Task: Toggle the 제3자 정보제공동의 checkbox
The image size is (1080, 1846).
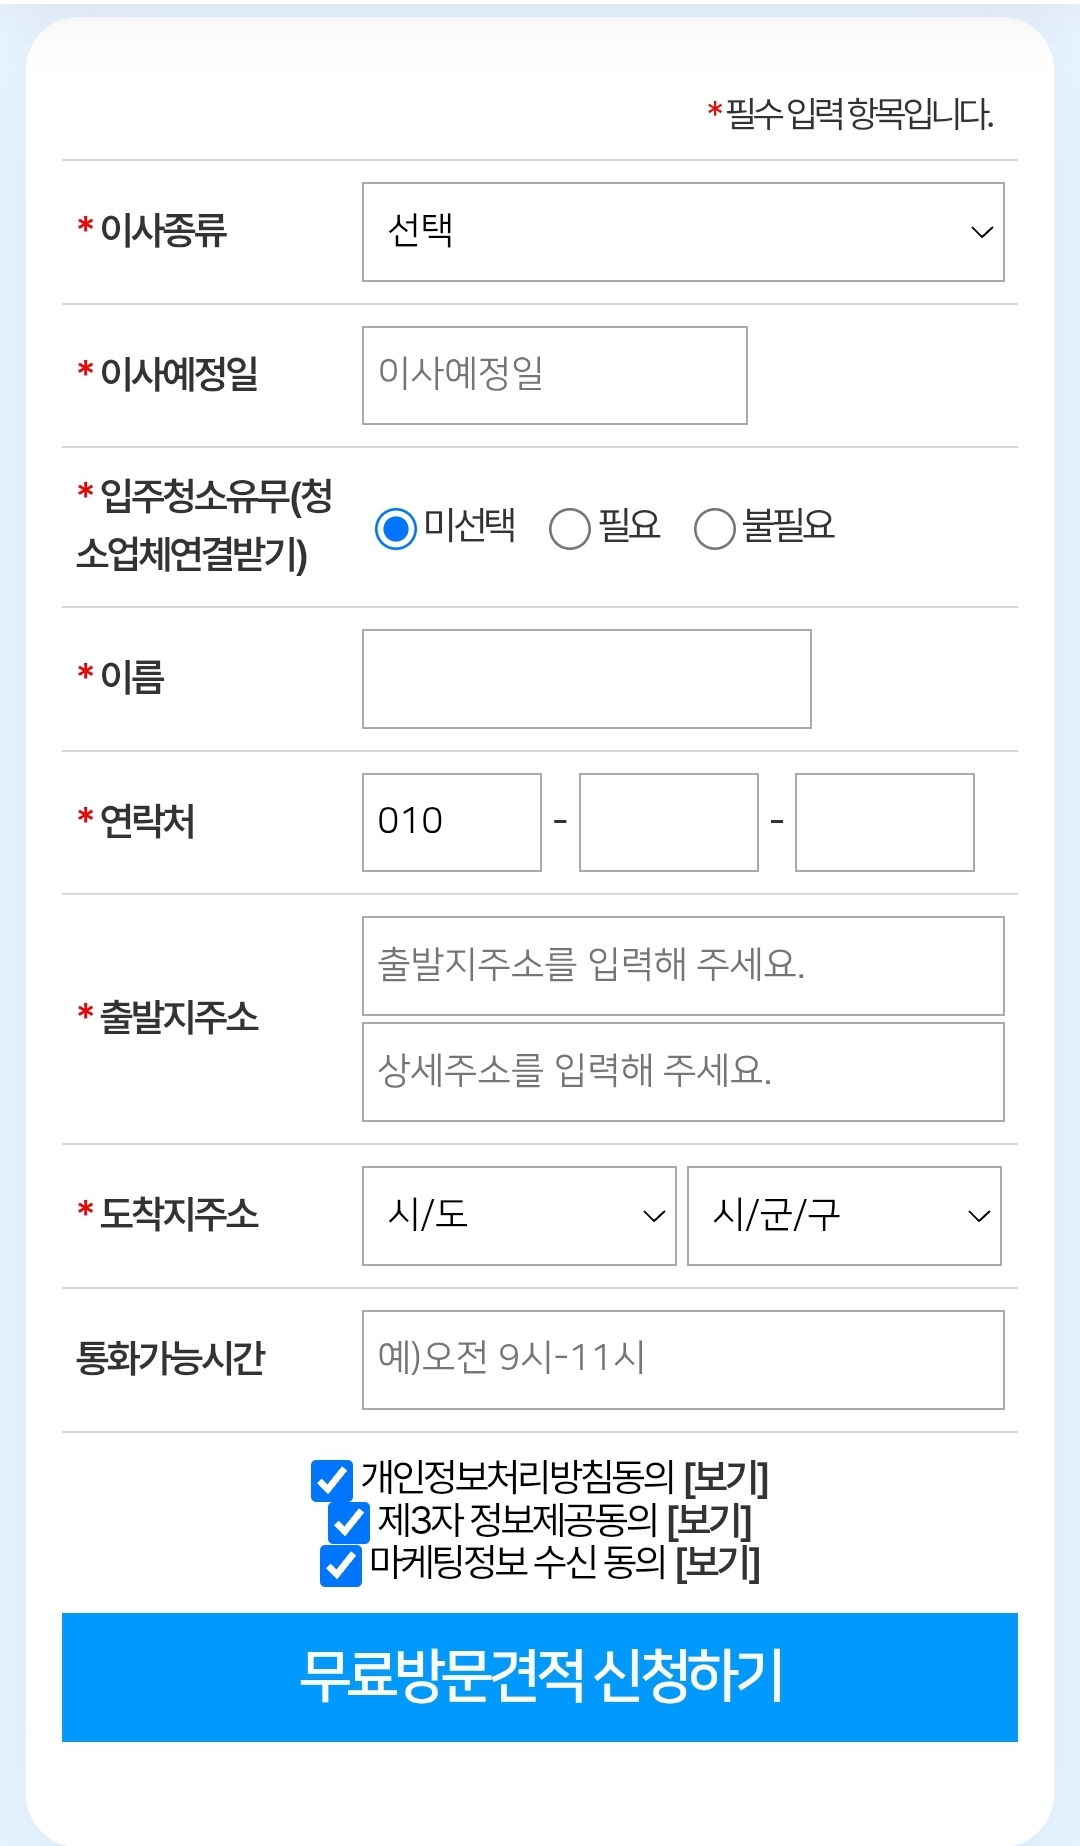Action: click(x=349, y=1522)
